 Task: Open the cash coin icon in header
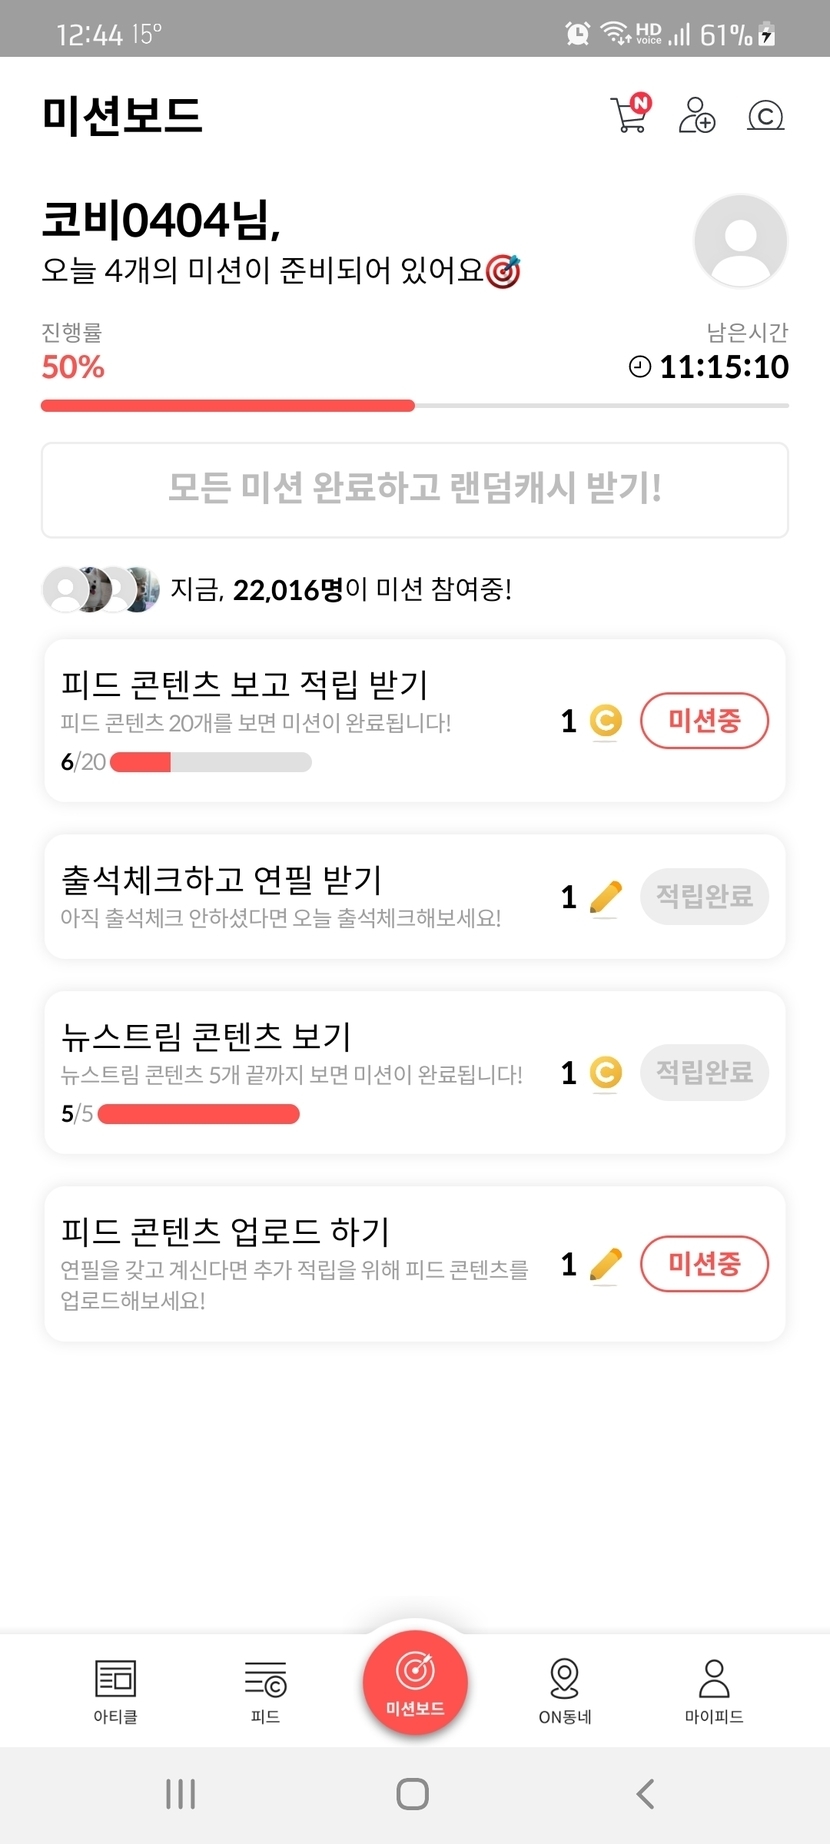tap(765, 116)
